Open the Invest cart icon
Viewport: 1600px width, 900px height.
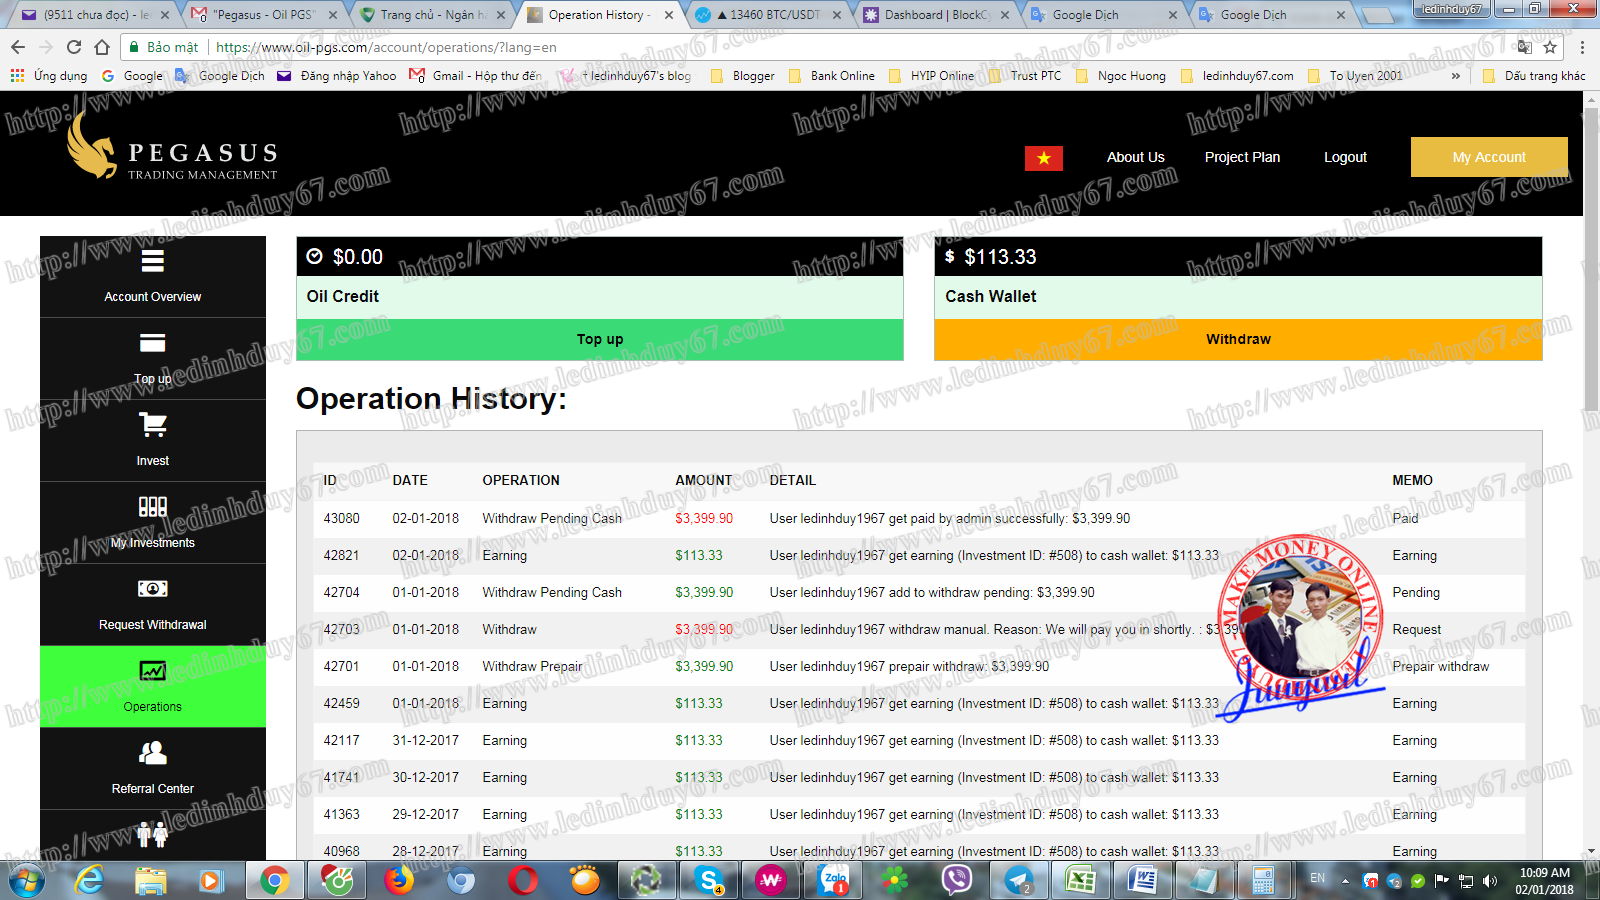[x=153, y=425]
